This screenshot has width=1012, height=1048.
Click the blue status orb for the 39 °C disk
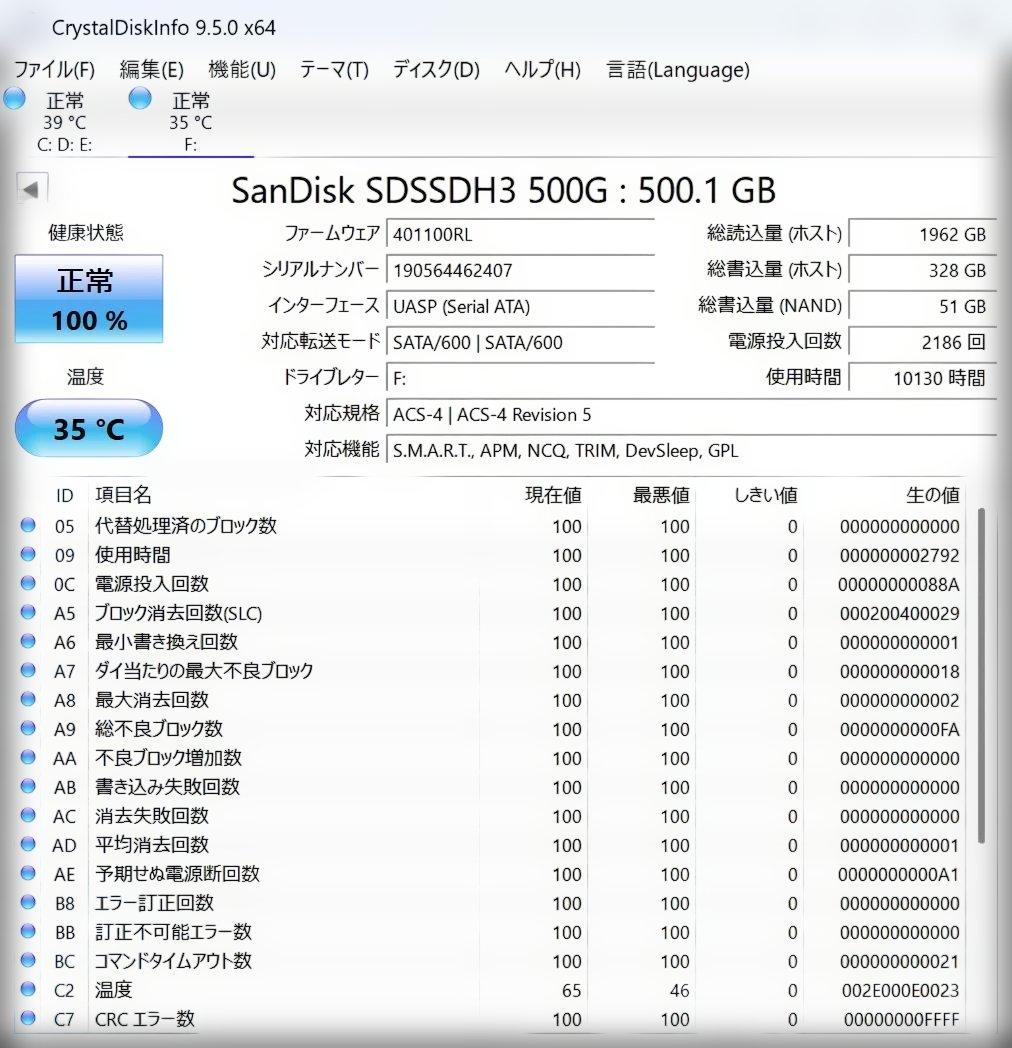15,98
